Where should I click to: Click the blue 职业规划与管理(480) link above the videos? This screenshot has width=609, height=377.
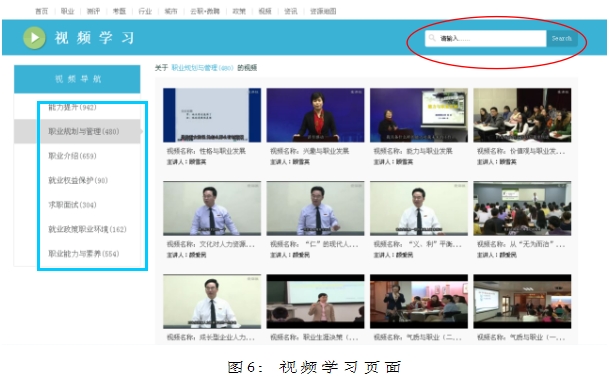pos(202,68)
